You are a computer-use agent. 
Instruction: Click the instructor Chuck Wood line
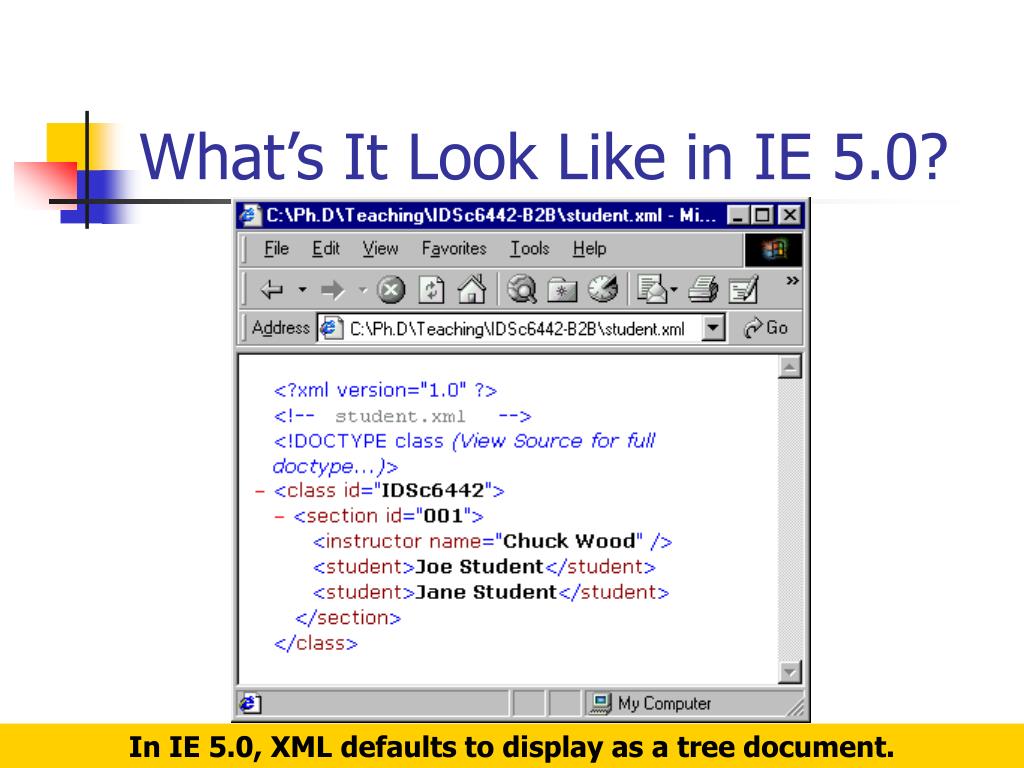pos(492,541)
